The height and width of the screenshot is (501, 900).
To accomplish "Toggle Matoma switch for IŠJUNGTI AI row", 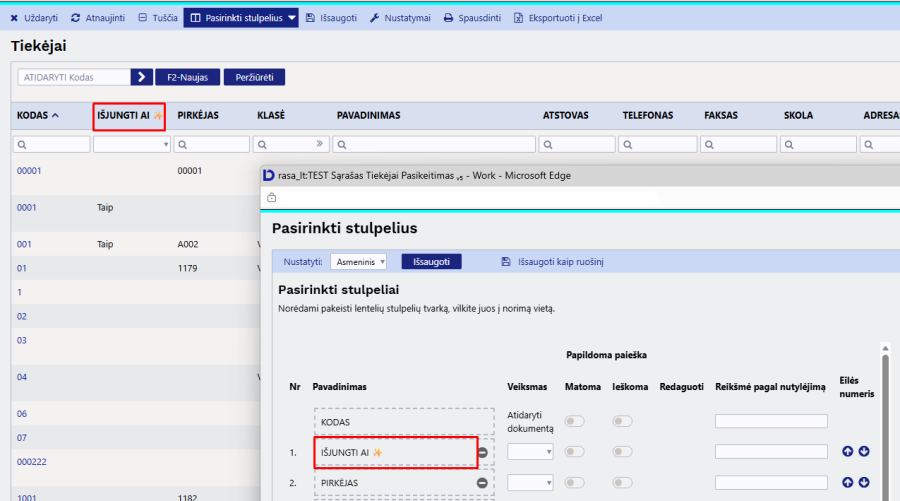I will [x=576, y=452].
